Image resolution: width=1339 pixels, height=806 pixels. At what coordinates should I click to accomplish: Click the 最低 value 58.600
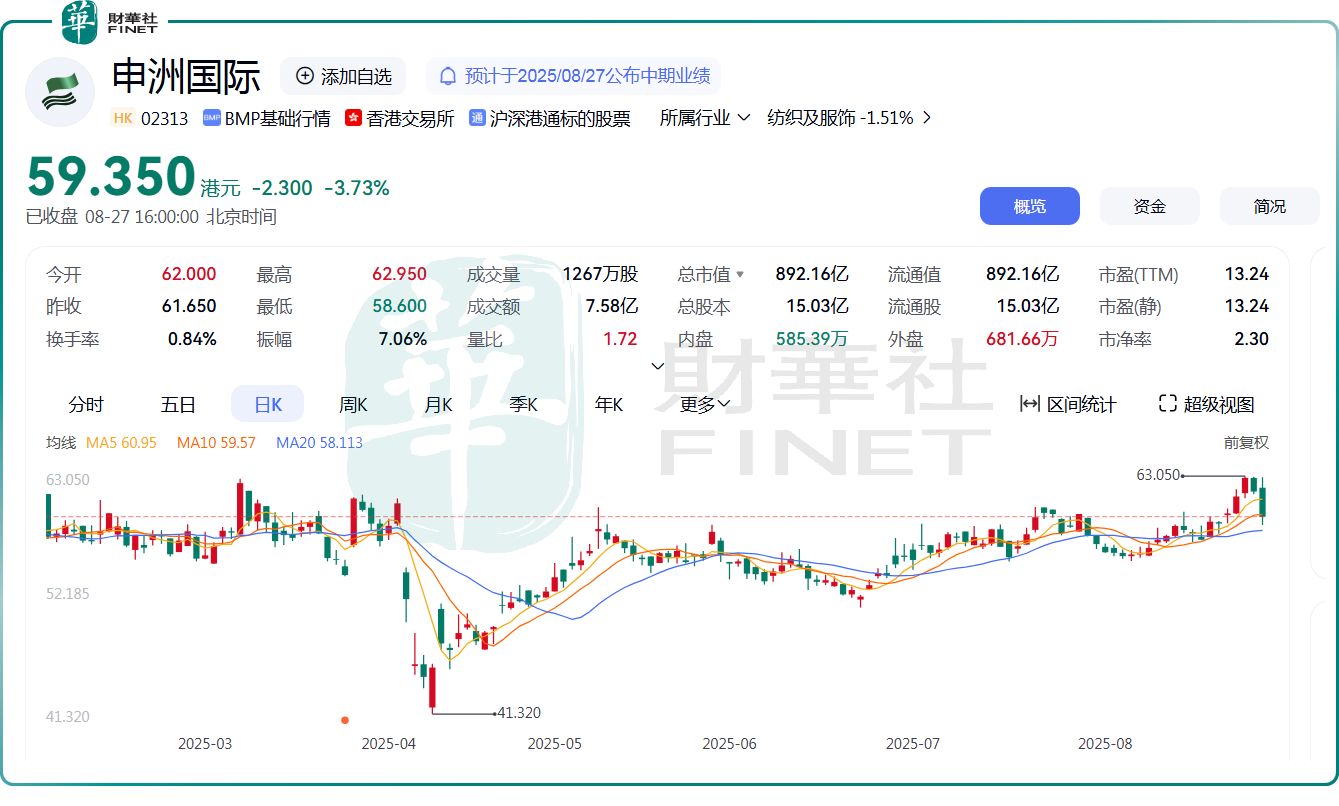[x=399, y=306]
